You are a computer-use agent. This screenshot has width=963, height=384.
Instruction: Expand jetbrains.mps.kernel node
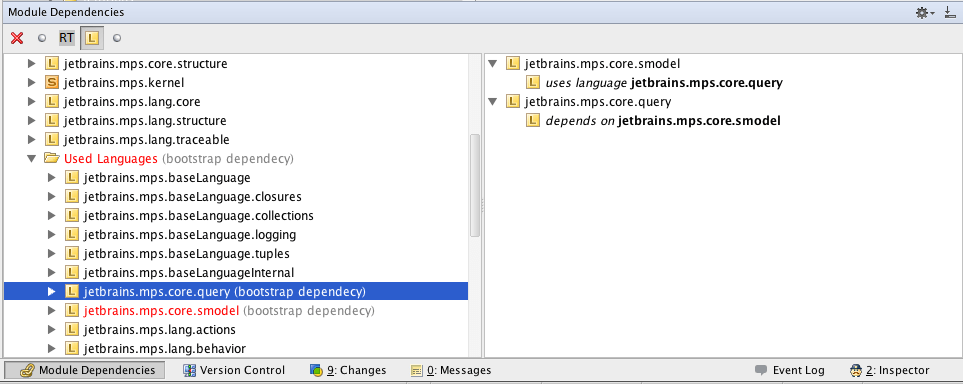point(32,82)
